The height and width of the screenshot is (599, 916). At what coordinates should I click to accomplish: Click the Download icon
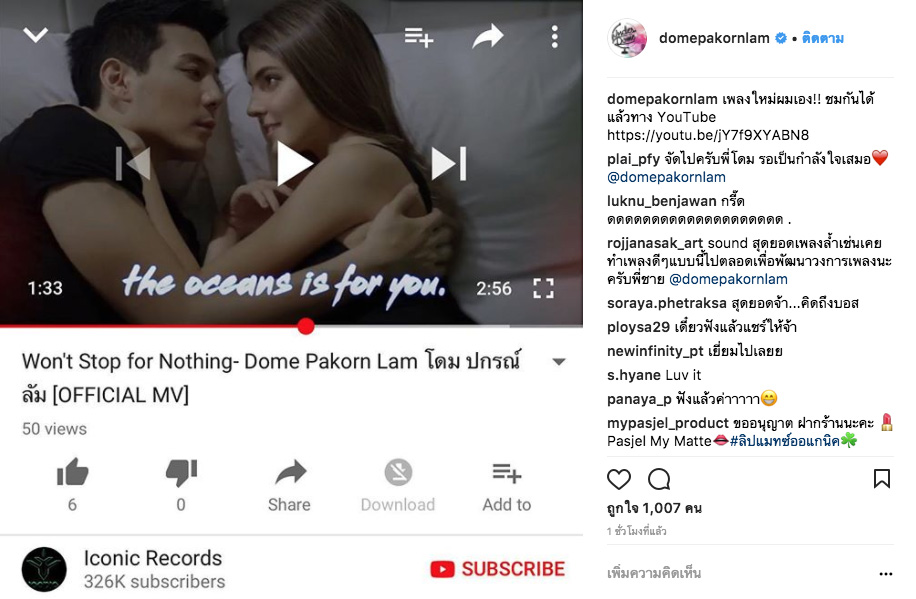click(398, 472)
